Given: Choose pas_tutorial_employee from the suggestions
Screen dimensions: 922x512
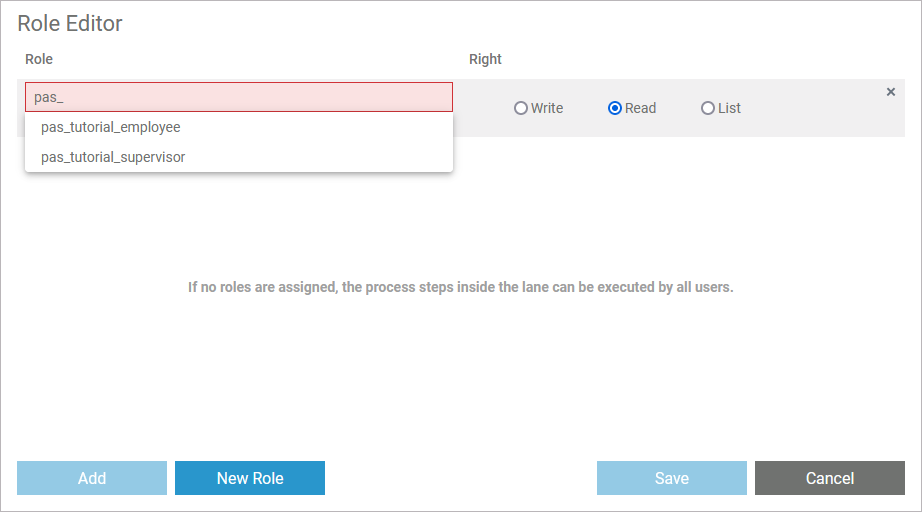Looking at the screenshot, I should 111,127.
